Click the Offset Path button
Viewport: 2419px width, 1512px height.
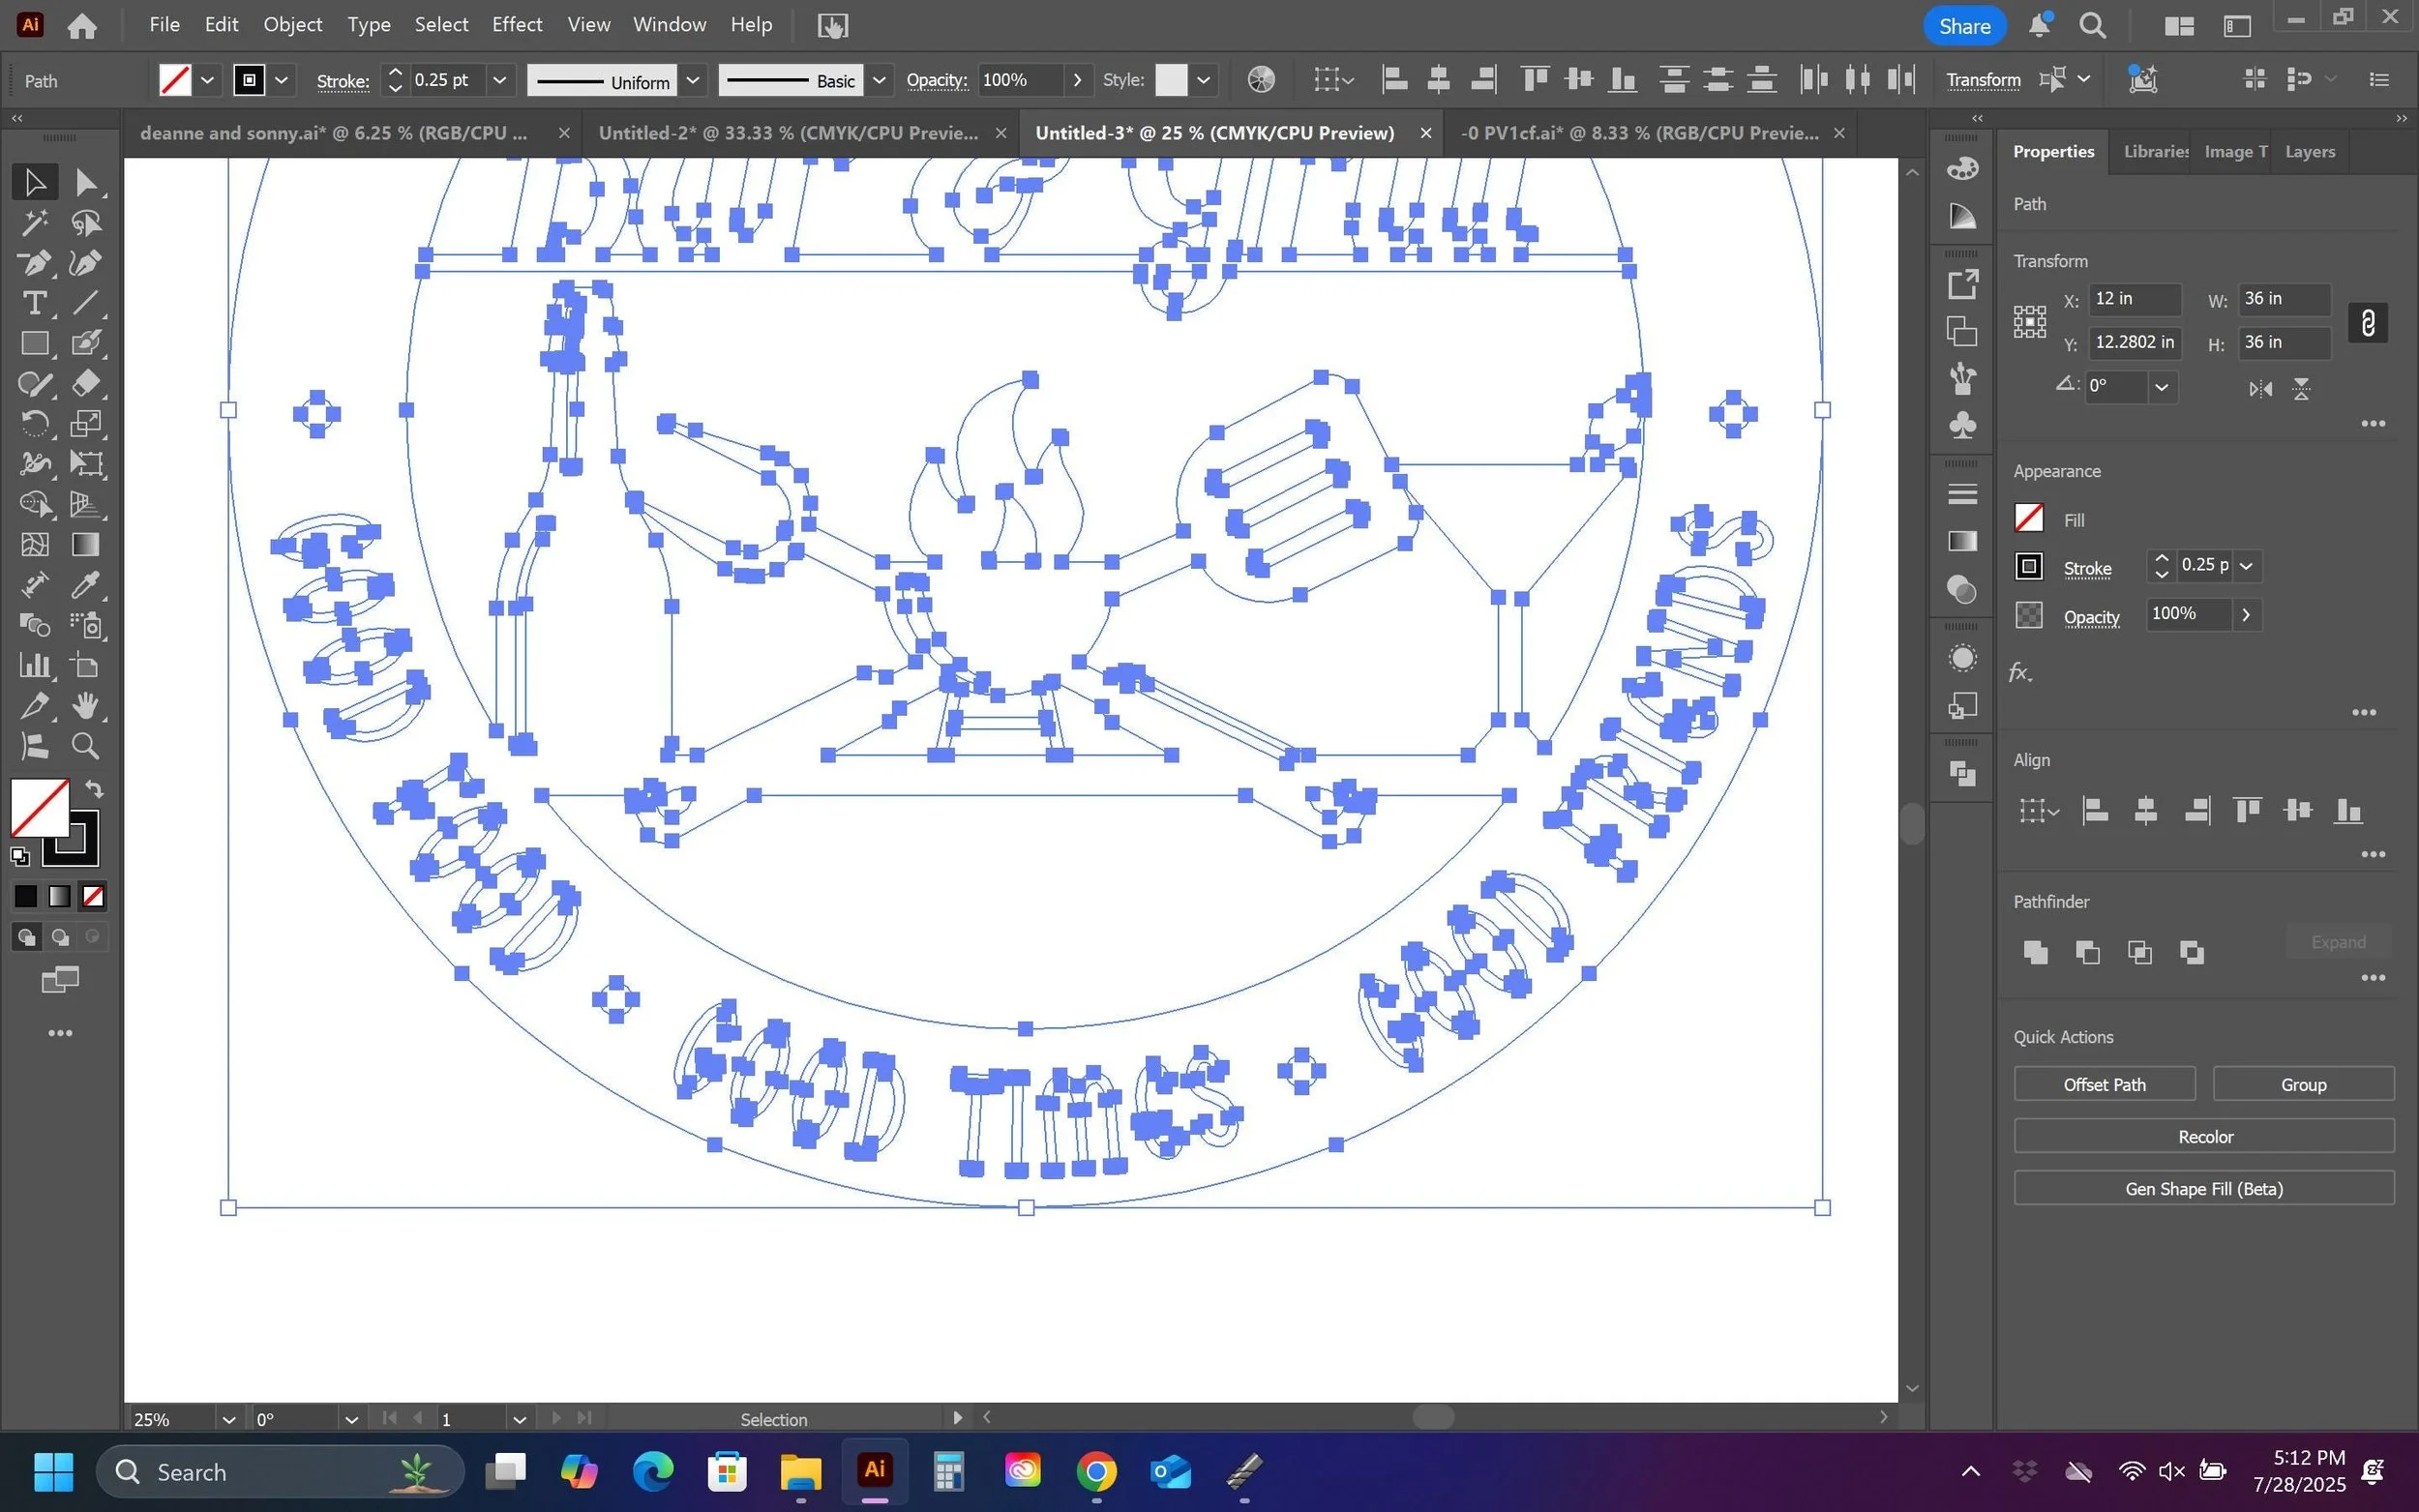coord(2104,1084)
